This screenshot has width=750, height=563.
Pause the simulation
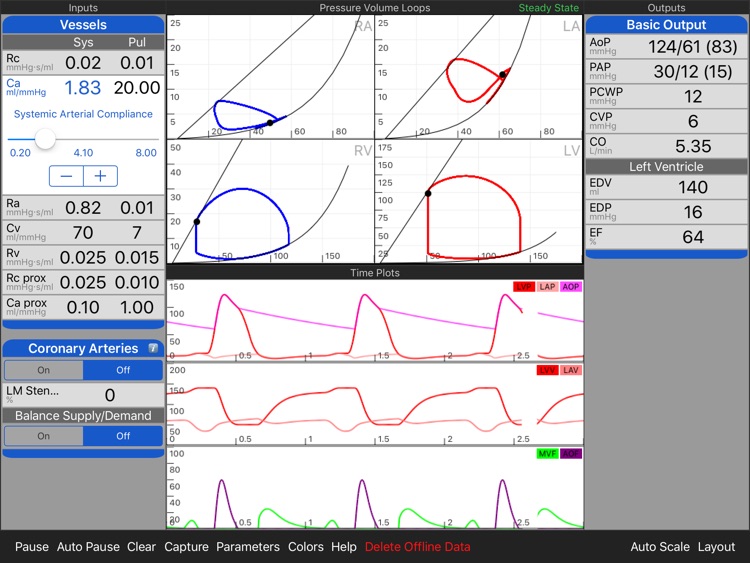32,547
